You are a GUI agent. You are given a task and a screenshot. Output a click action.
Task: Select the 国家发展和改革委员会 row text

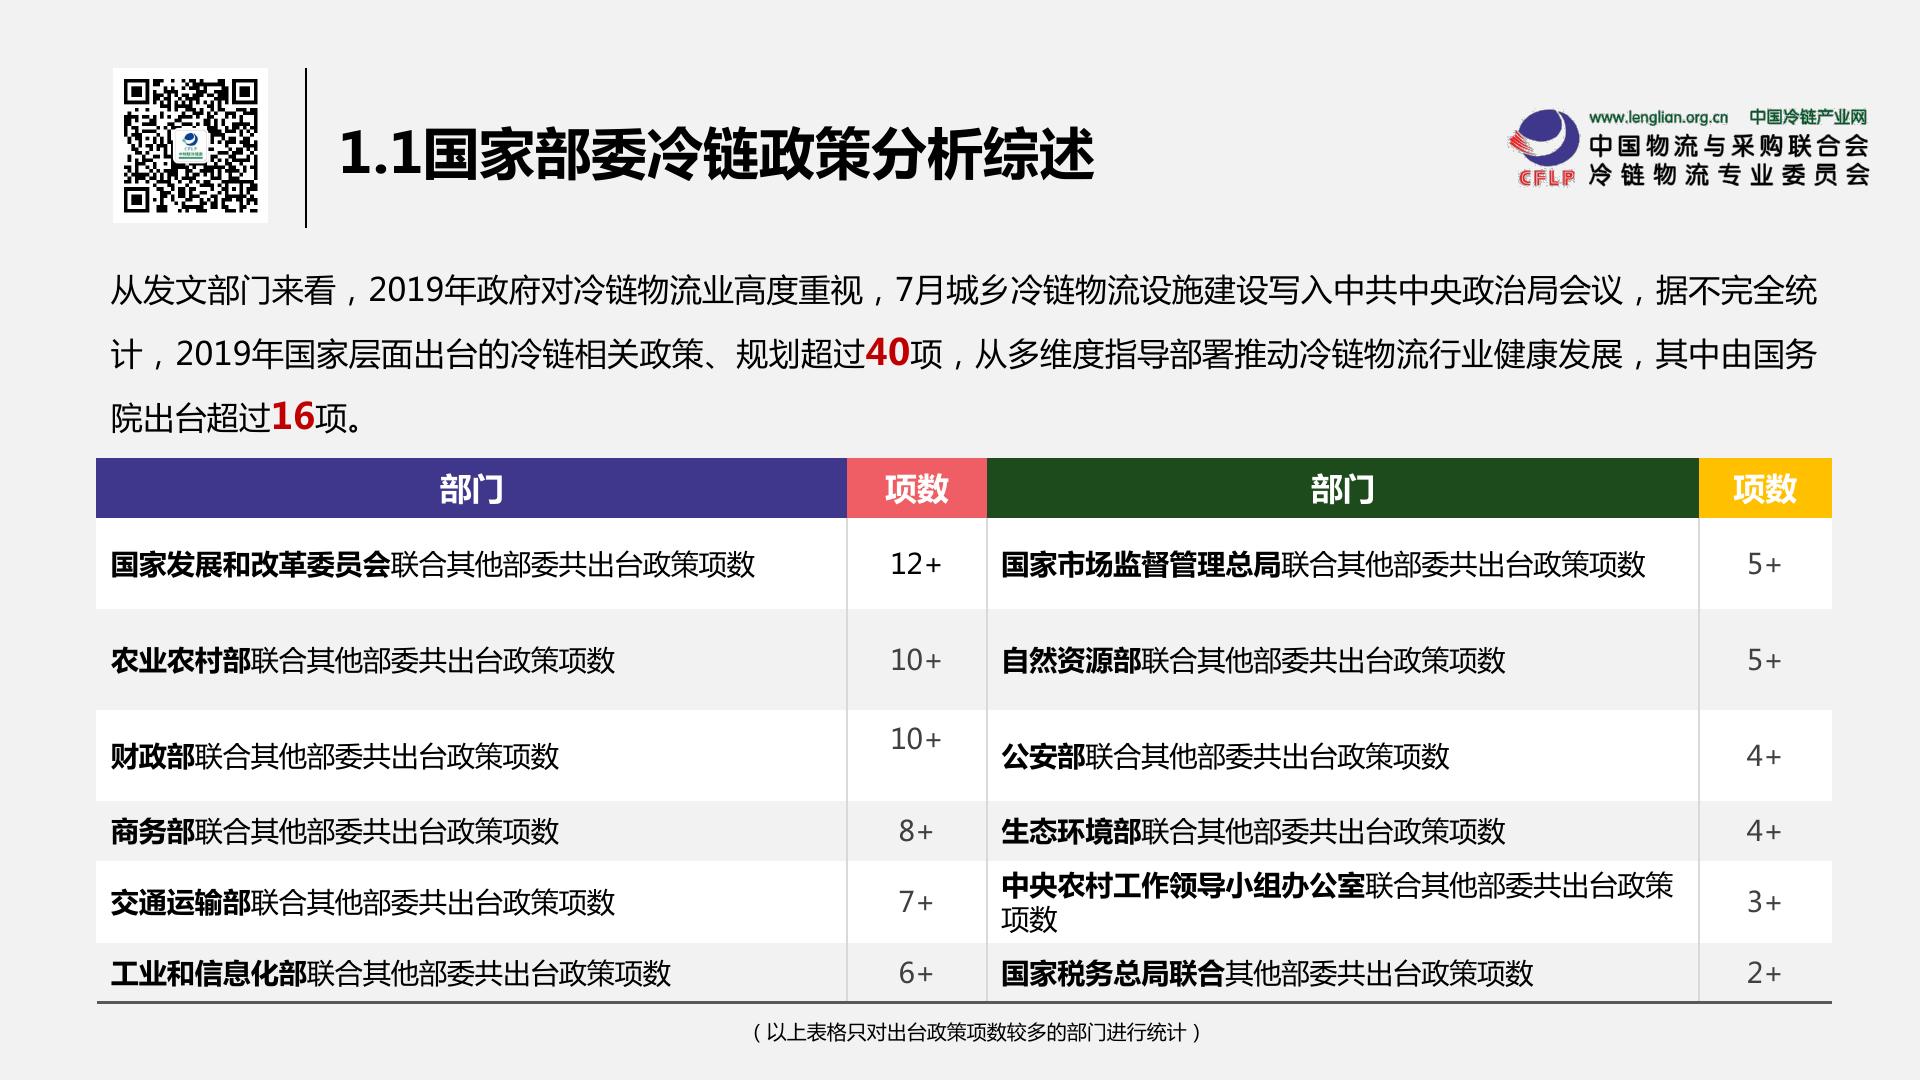click(x=433, y=565)
